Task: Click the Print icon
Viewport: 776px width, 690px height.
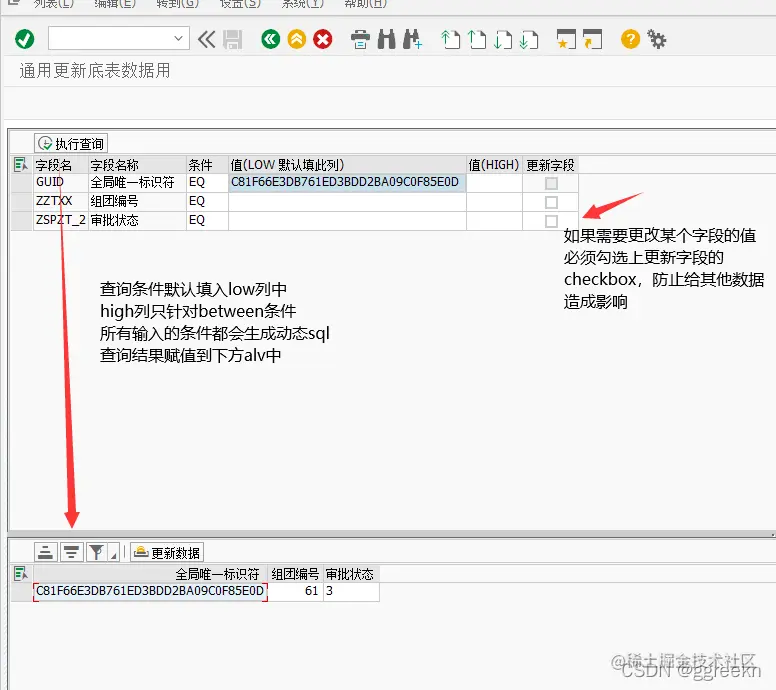Action: coord(360,40)
